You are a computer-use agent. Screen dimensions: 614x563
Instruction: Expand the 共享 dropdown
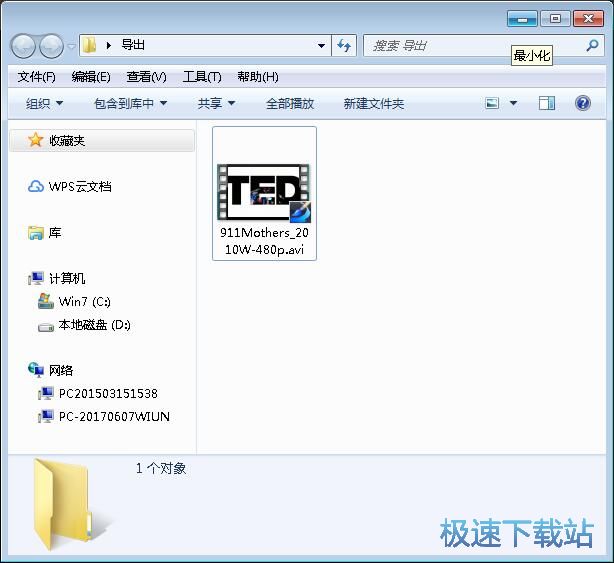click(216, 104)
